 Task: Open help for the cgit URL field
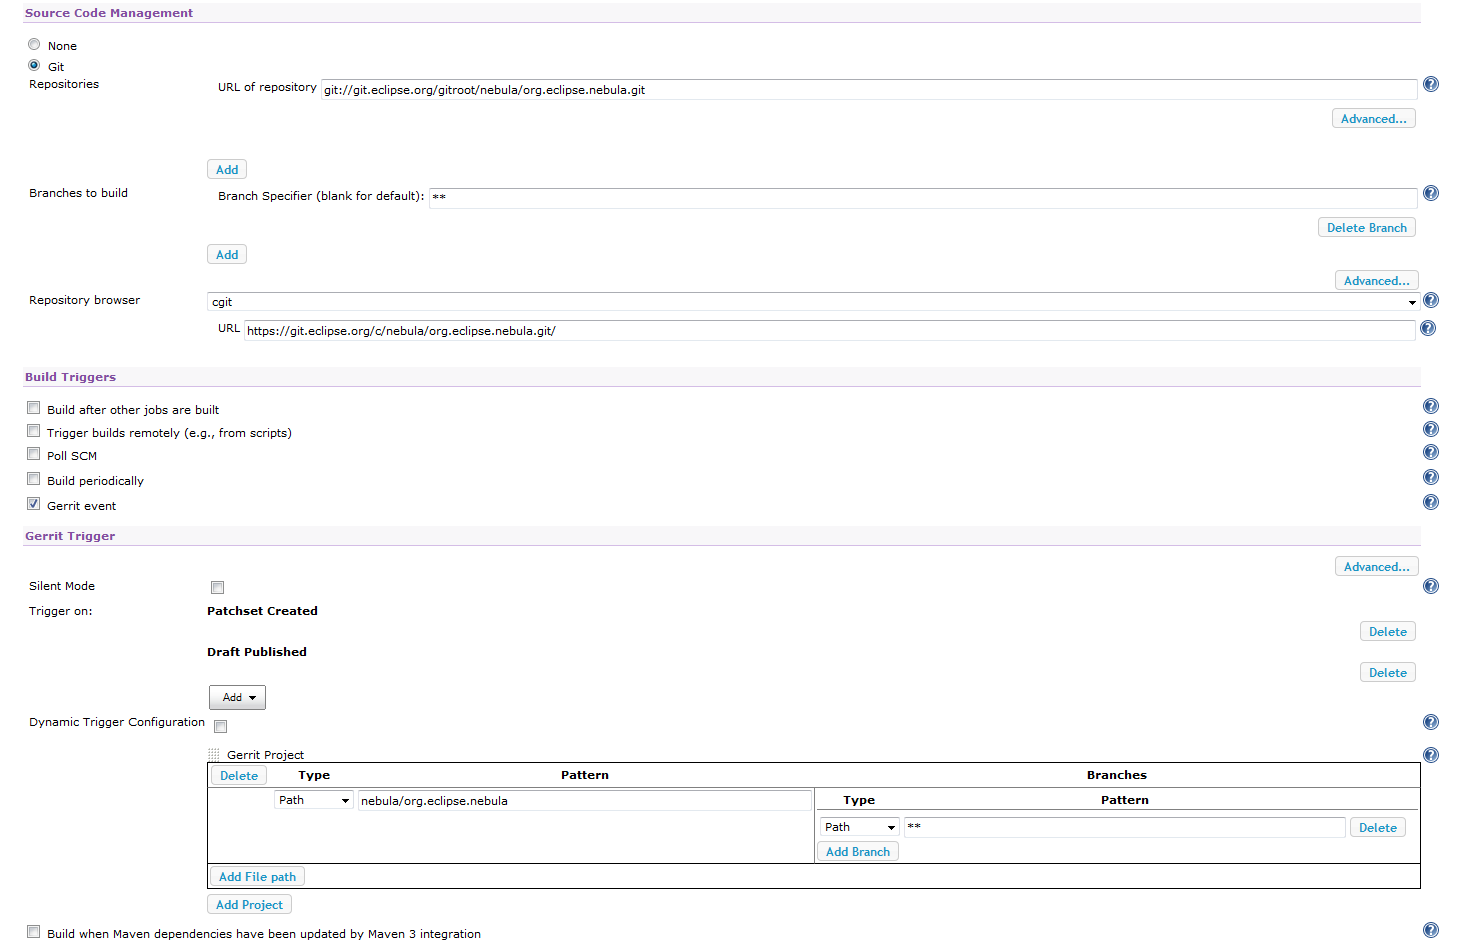(x=1430, y=327)
